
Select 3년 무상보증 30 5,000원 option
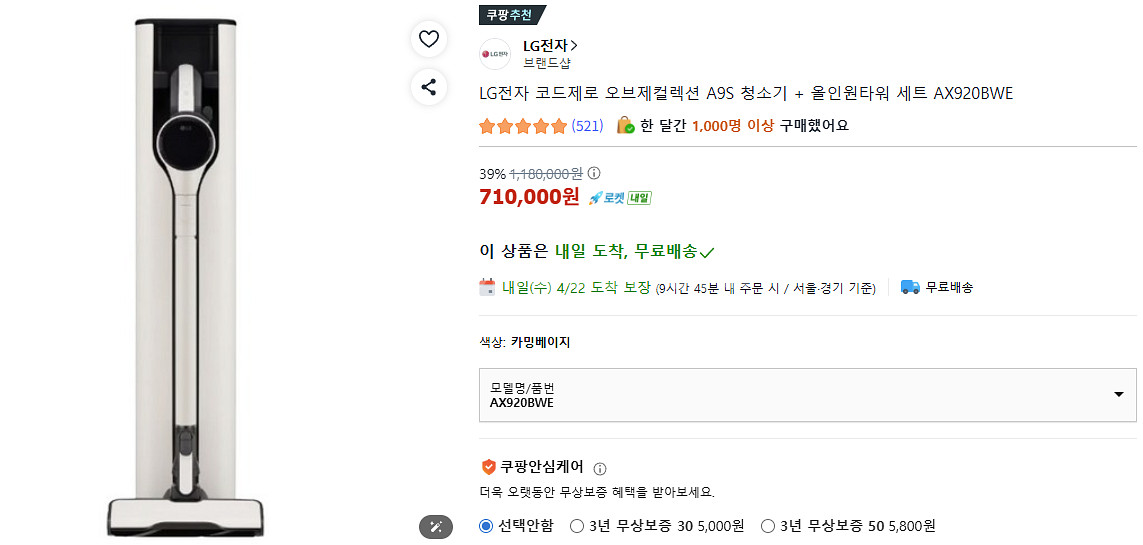tap(577, 526)
